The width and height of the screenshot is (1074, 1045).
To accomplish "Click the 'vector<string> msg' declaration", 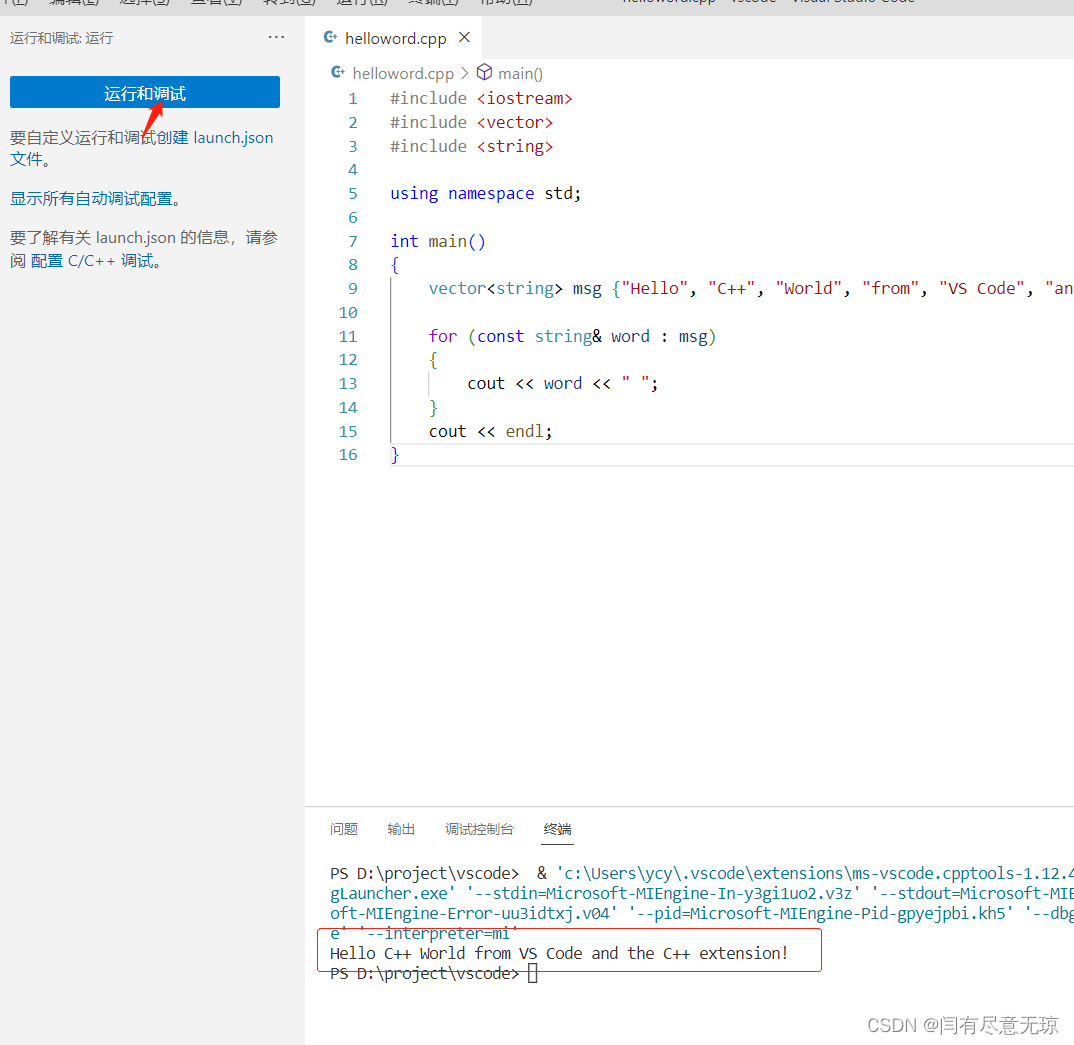I will (515, 289).
